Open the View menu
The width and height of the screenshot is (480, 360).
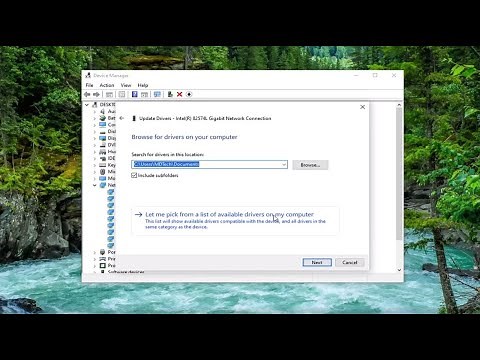pyautogui.click(x=126, y=85)
